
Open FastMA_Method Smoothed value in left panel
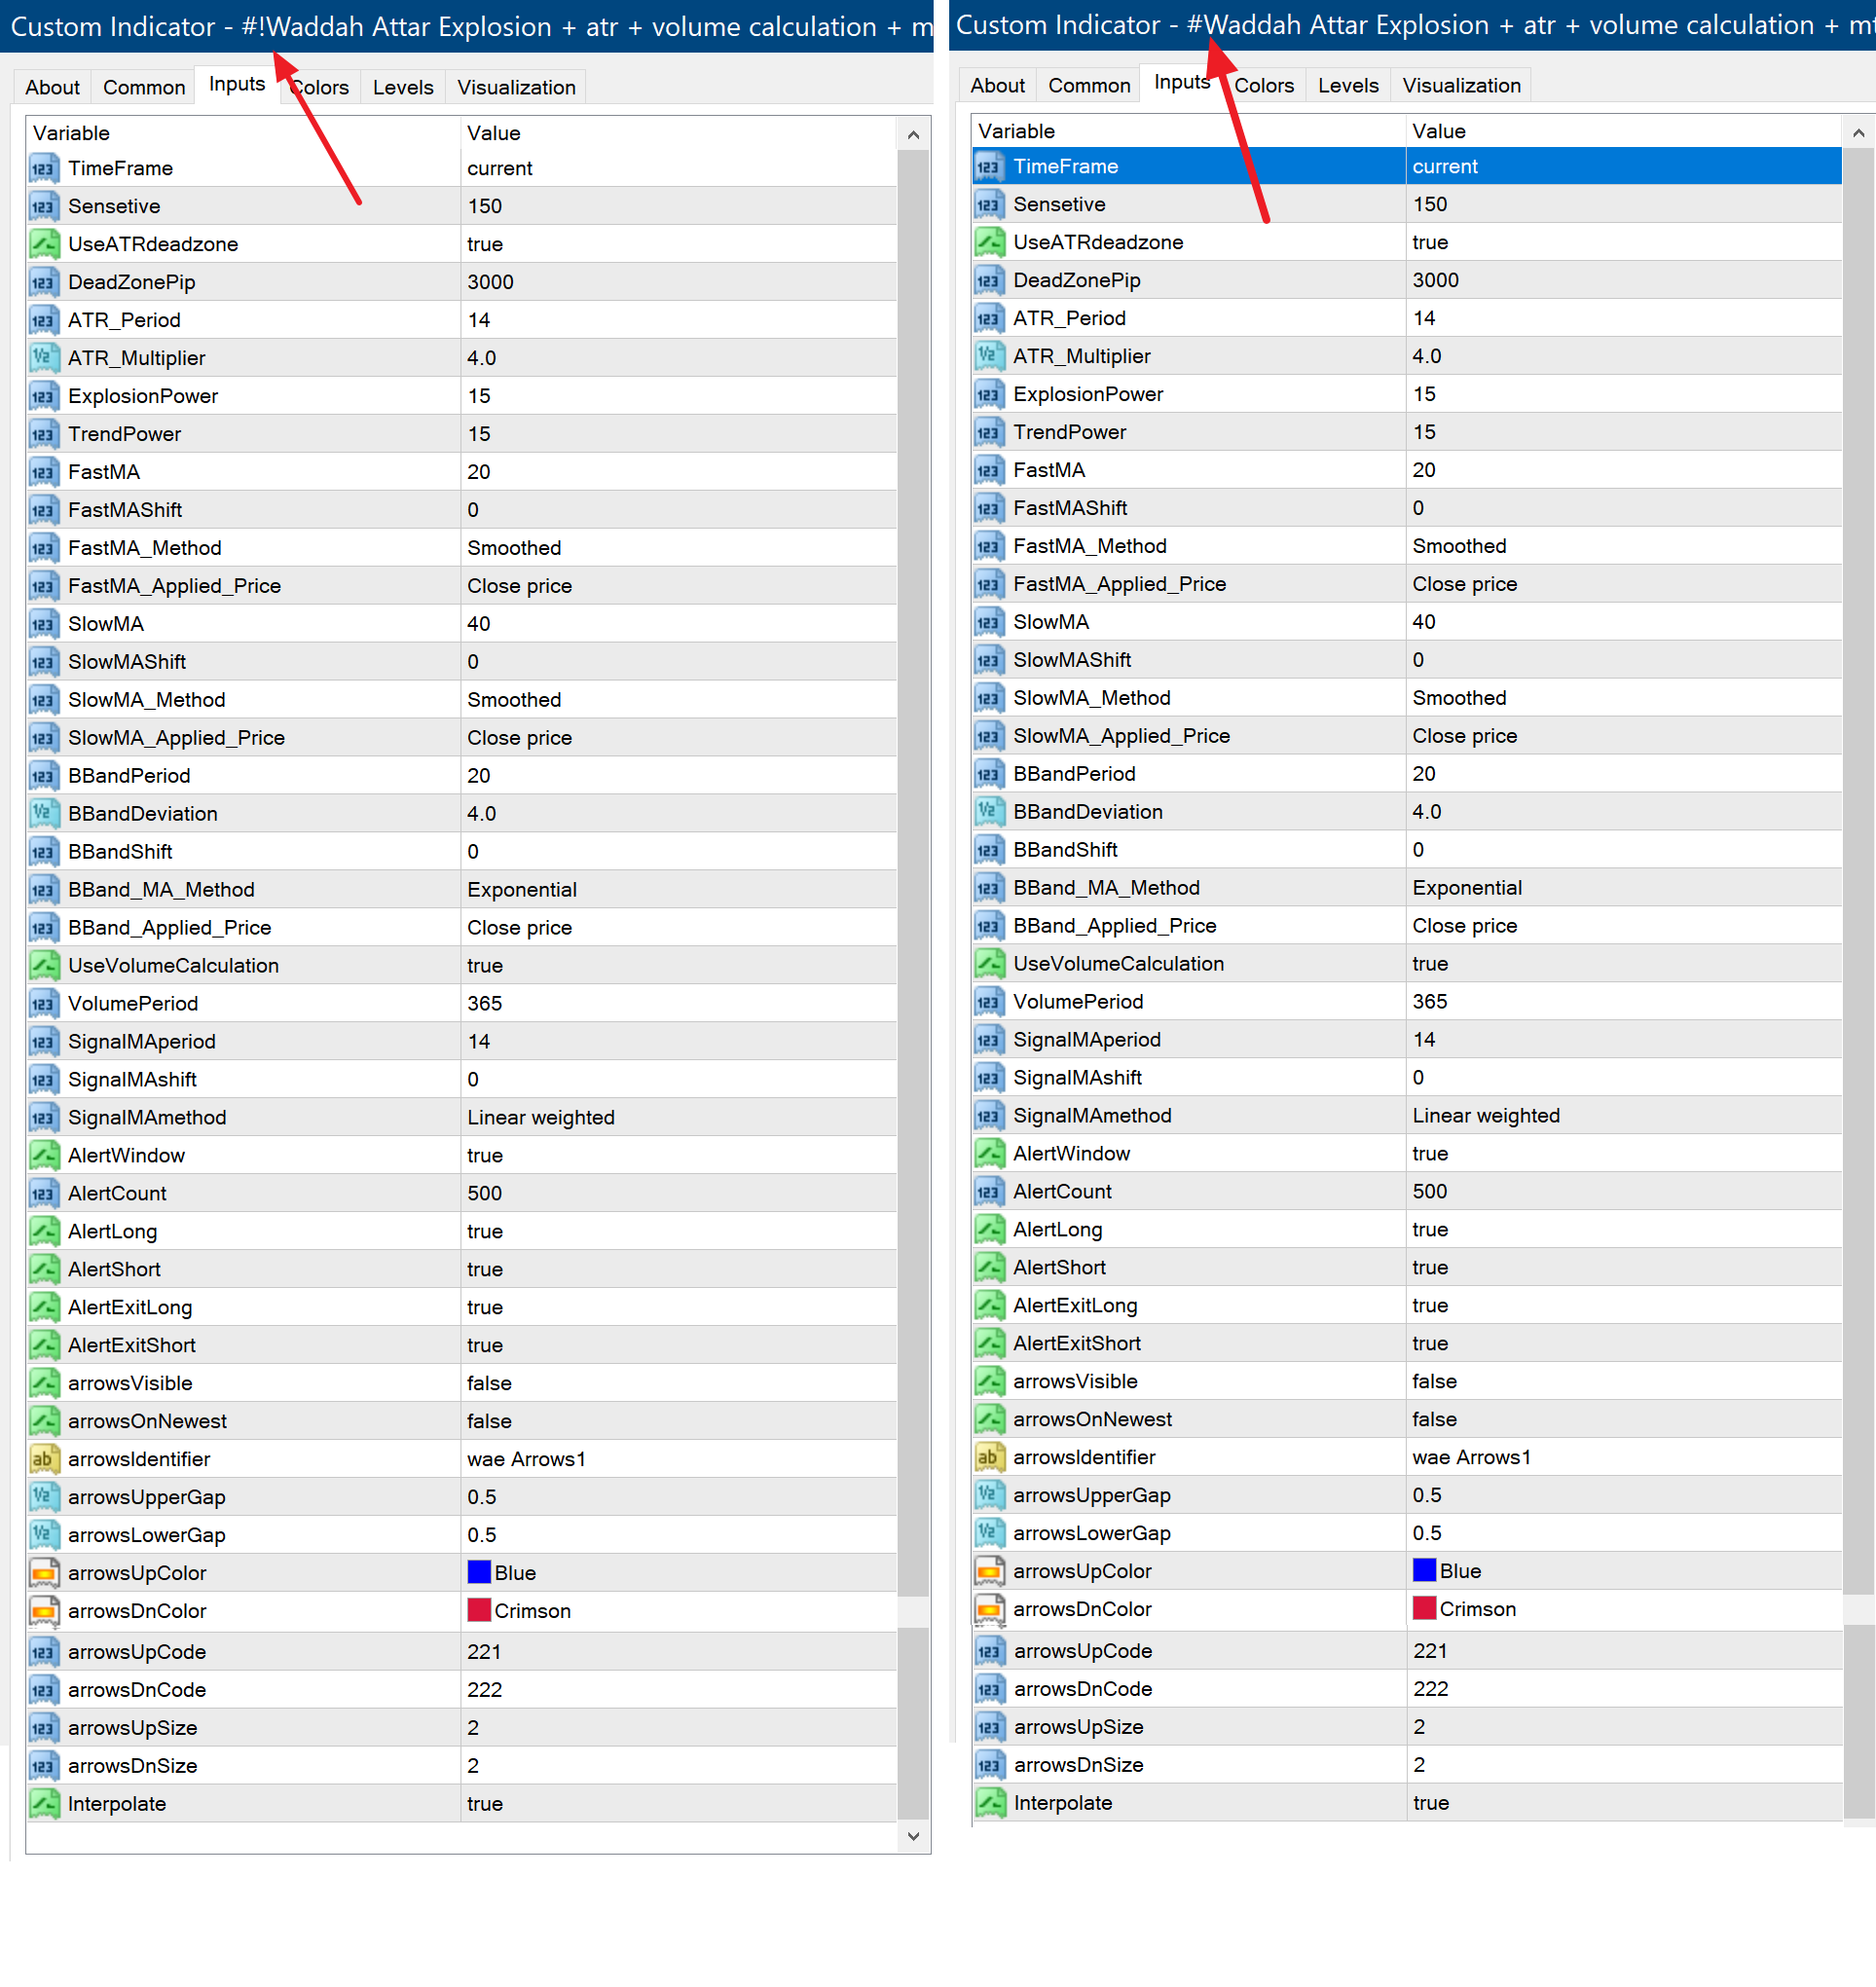514,548
